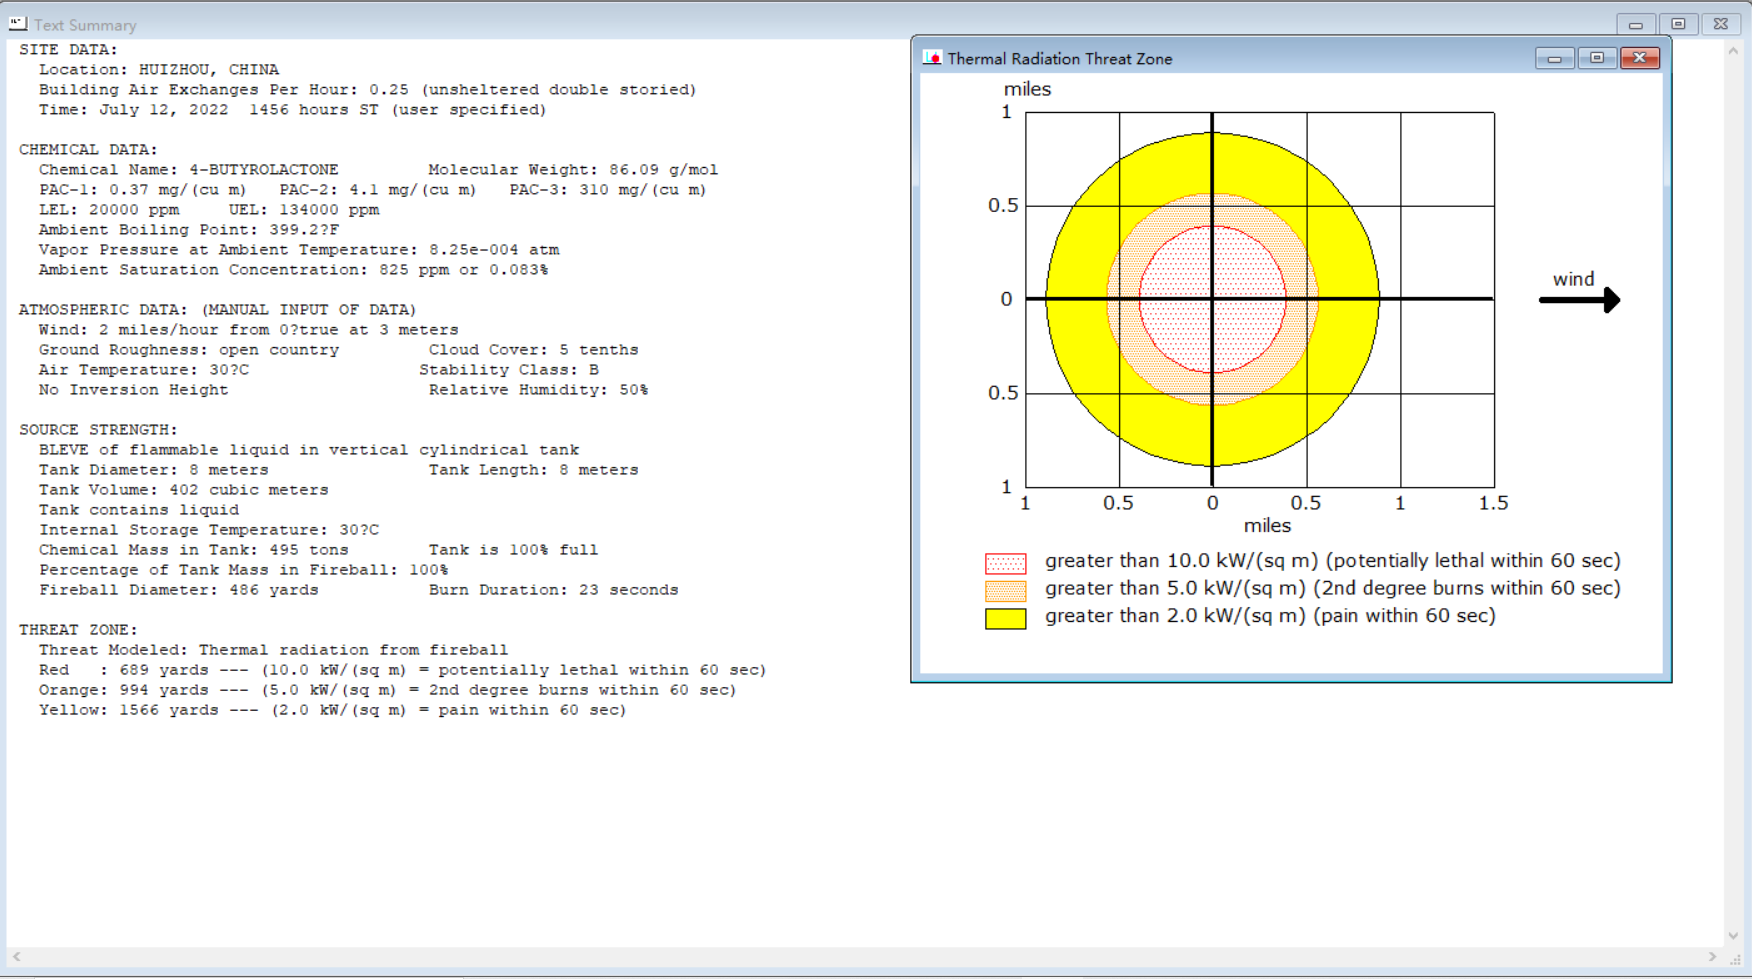1752x979 pixels.
Task: Click the yellow 2.0 kW legend swatch
Action: pos(1005,619)
